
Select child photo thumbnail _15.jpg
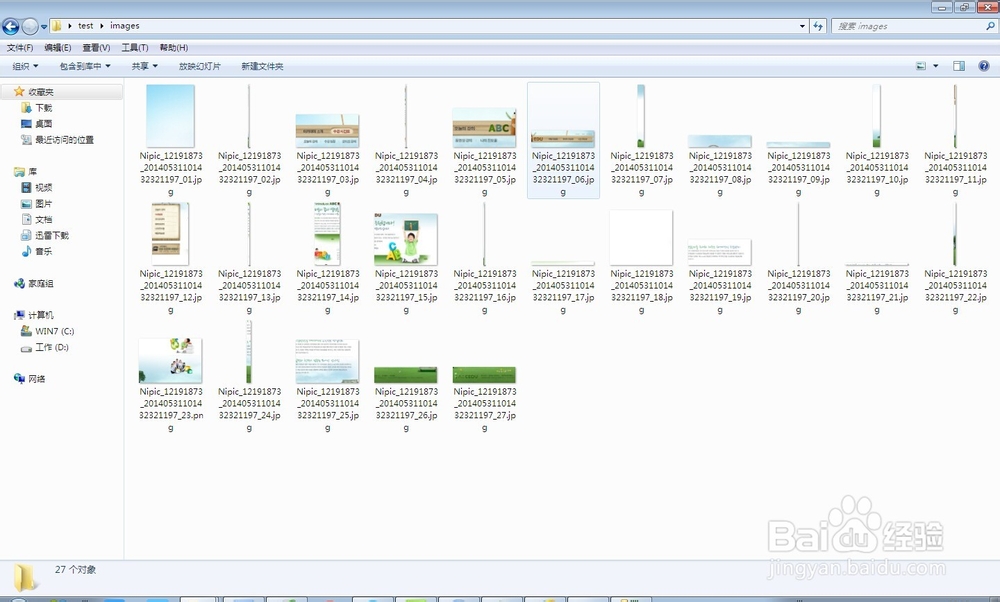coord(406,239)
